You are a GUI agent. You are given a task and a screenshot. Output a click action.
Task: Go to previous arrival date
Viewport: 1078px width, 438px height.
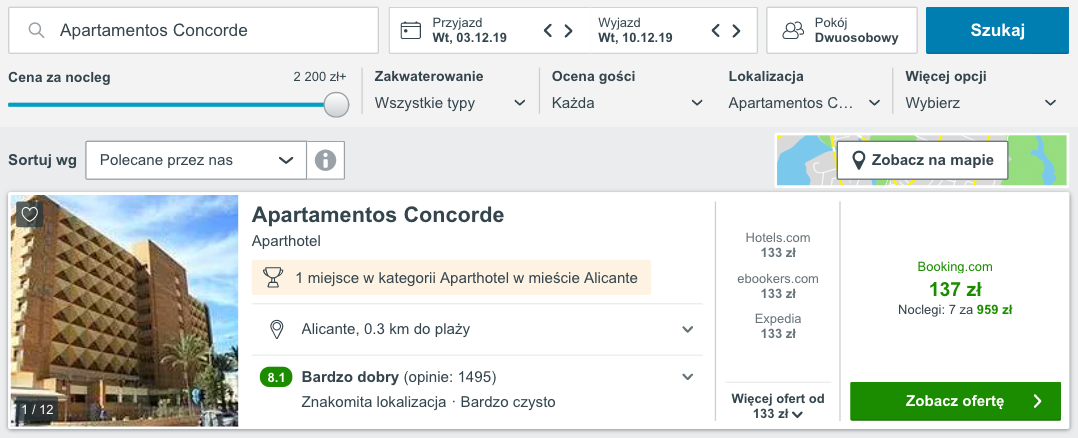point(548,30)
